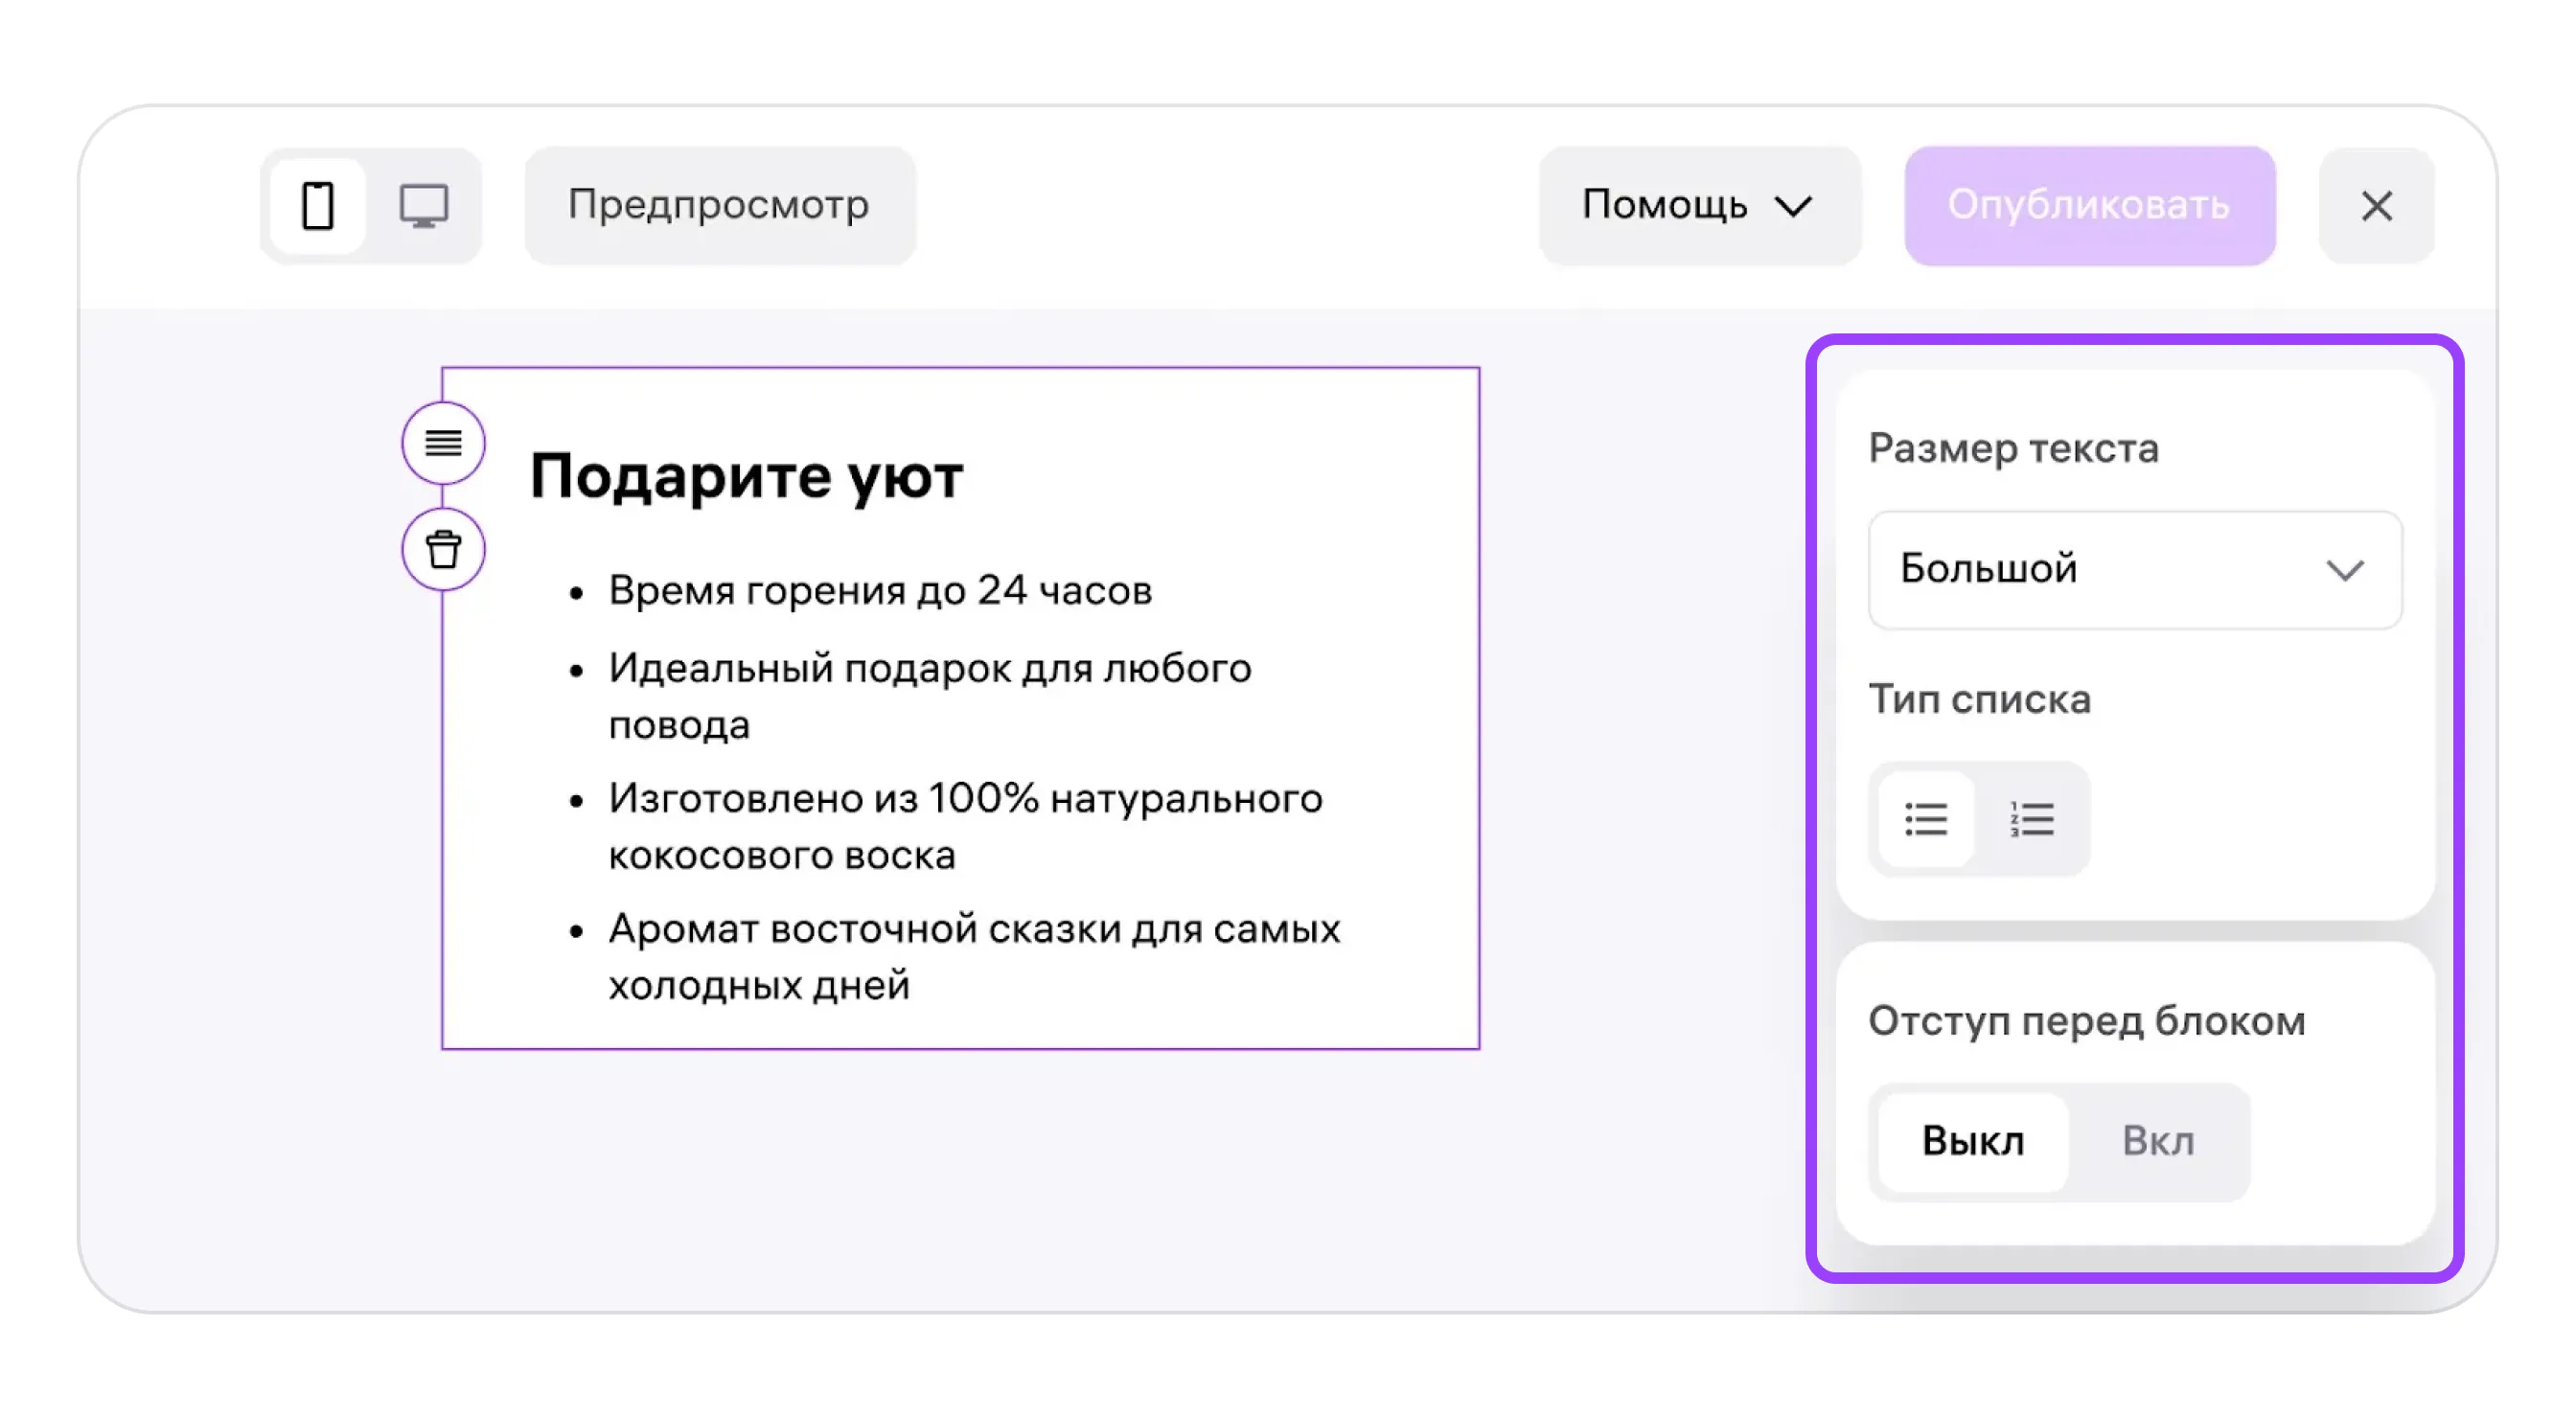This screenshot has width=2576, height=1418.
Task: Click bullet about Аромат восточной сказки
Action: pyautogui.click(x=974, y=930)
